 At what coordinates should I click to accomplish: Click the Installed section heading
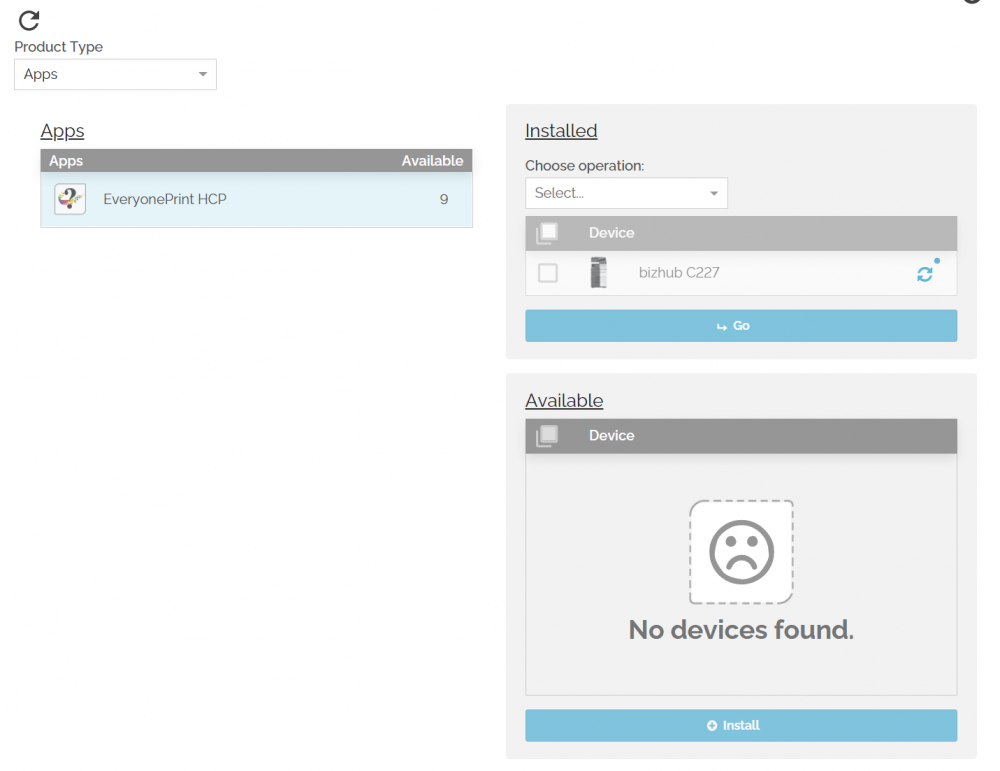click(561, 130)
